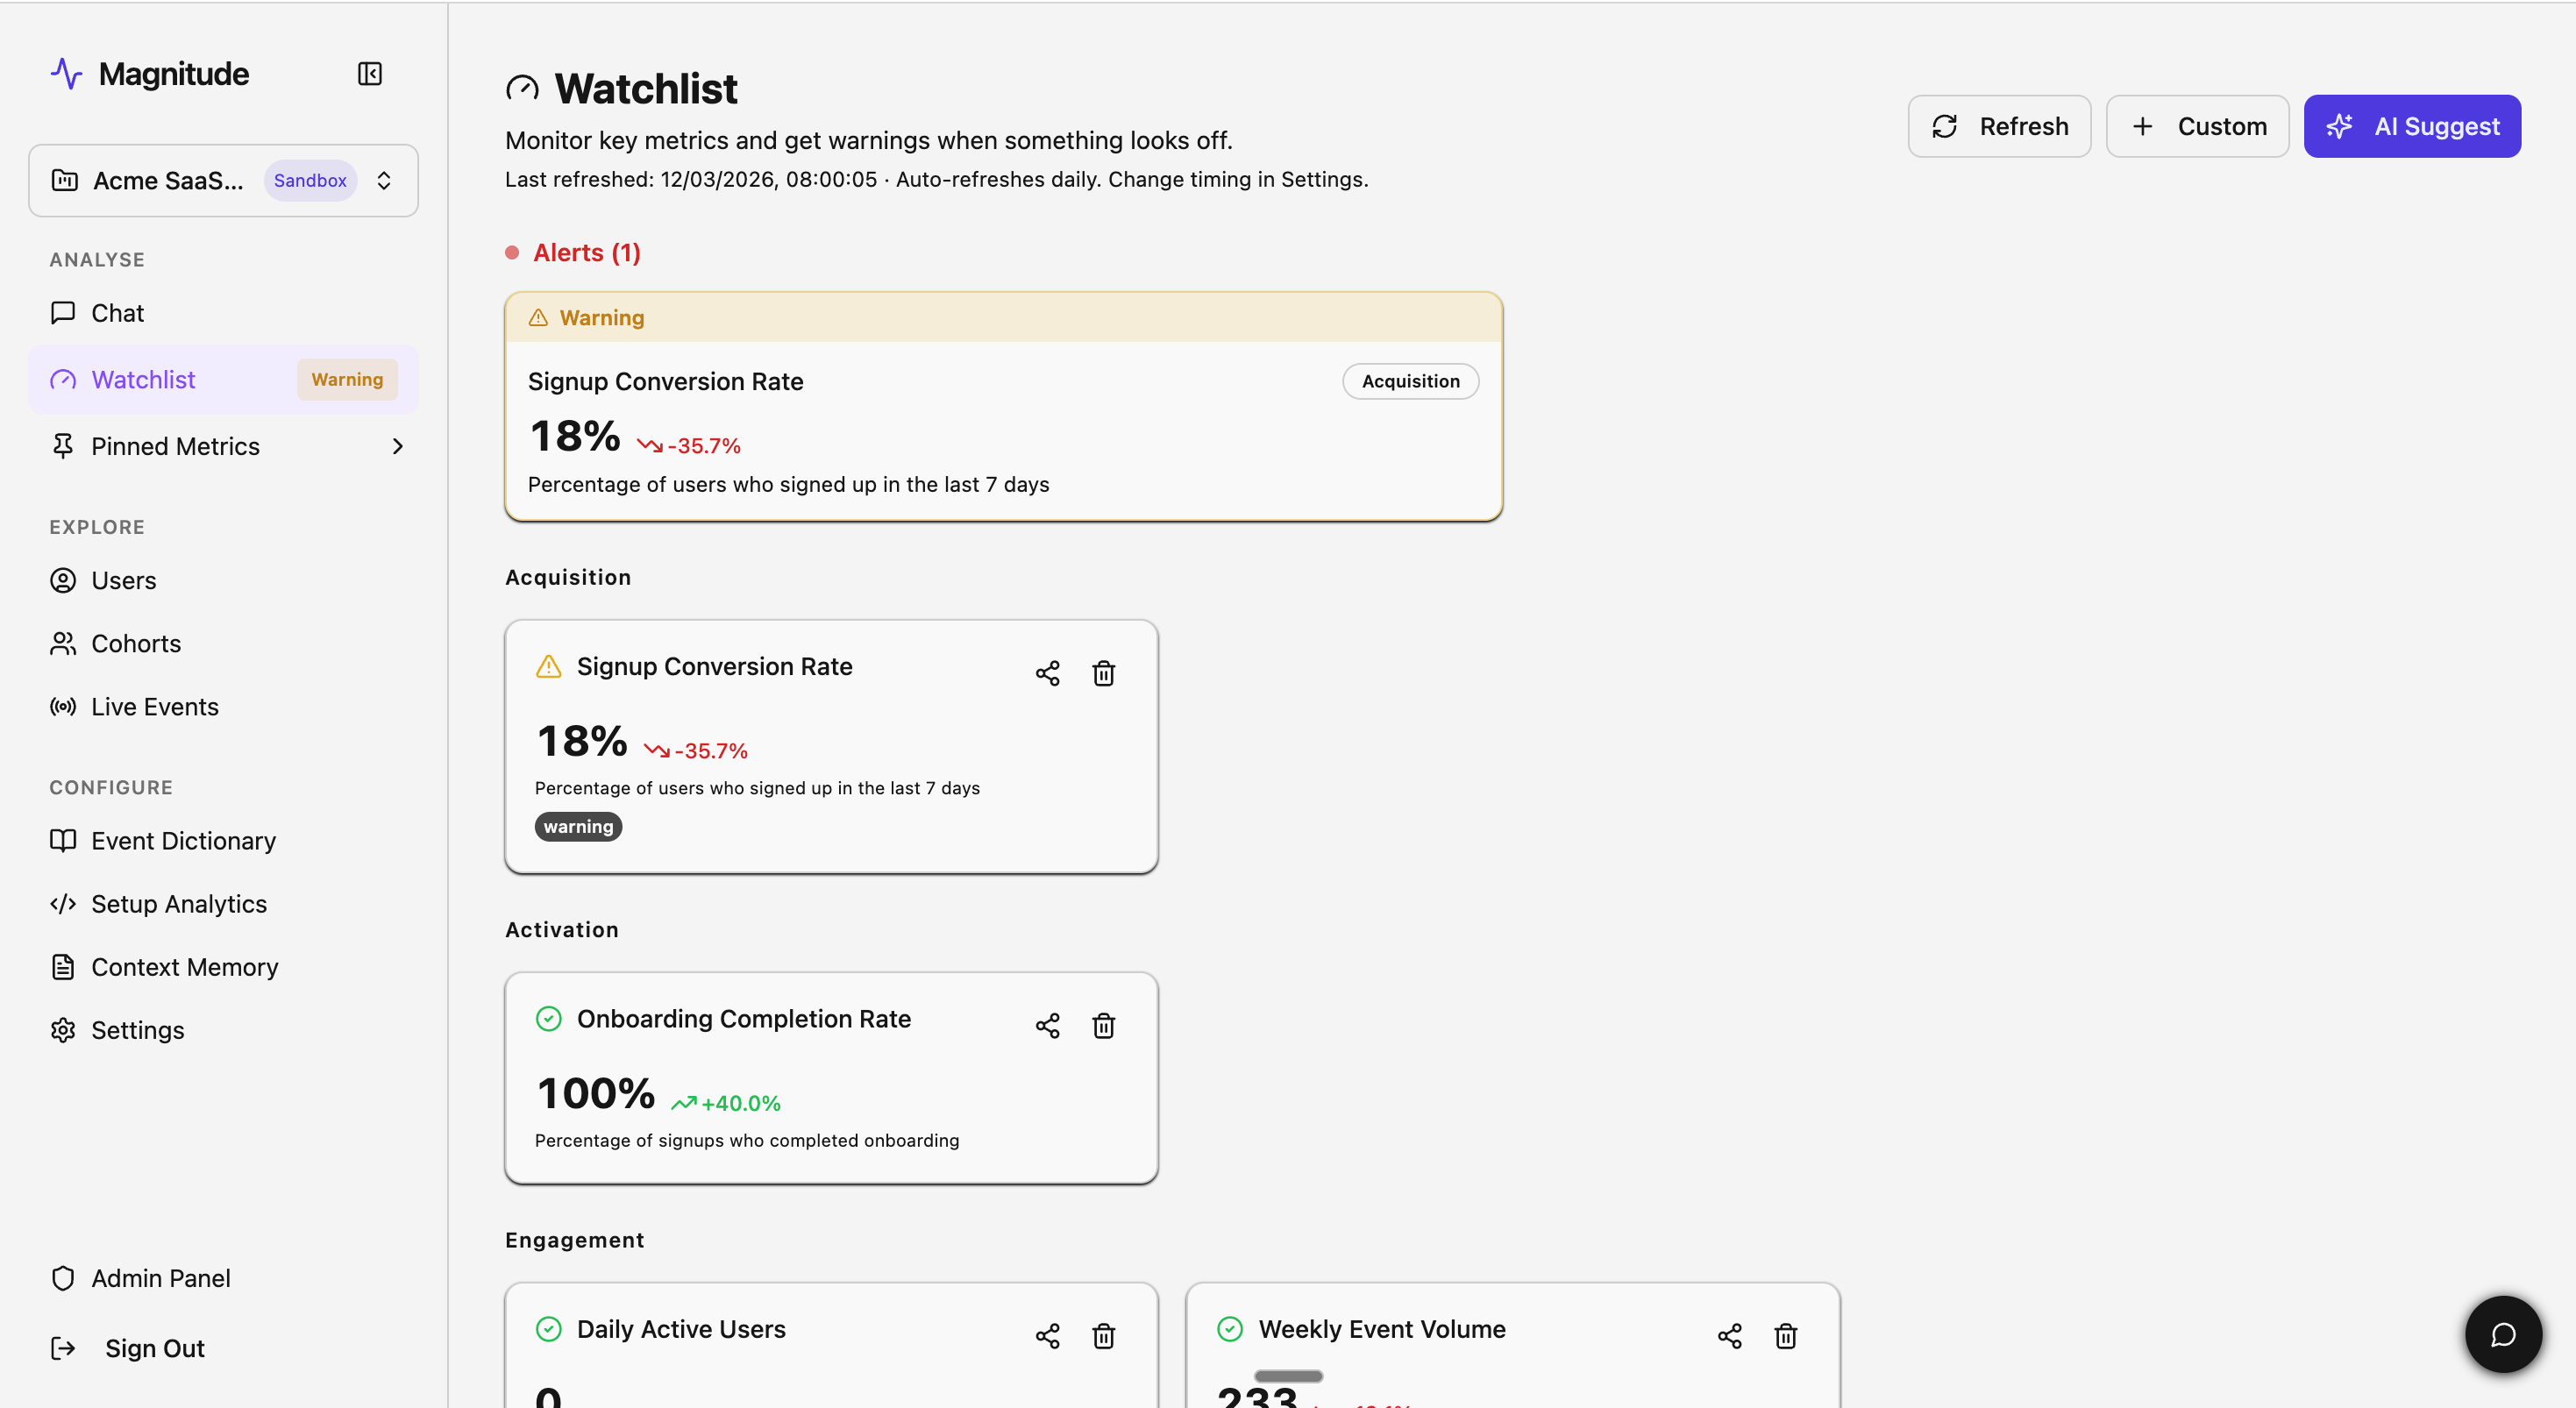Collapse the sidebar panel icon
2576x1408 pixels.
point(369,74)
